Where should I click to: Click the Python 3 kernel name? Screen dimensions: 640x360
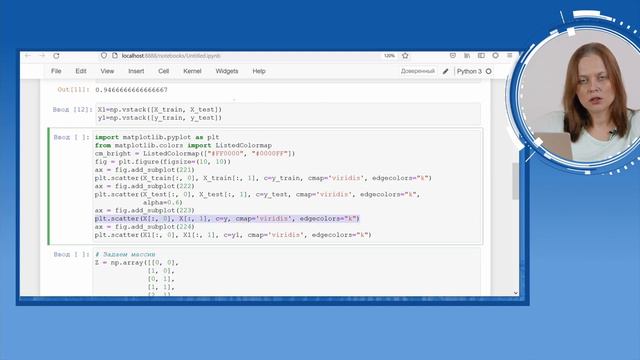[x=469, y=71]
